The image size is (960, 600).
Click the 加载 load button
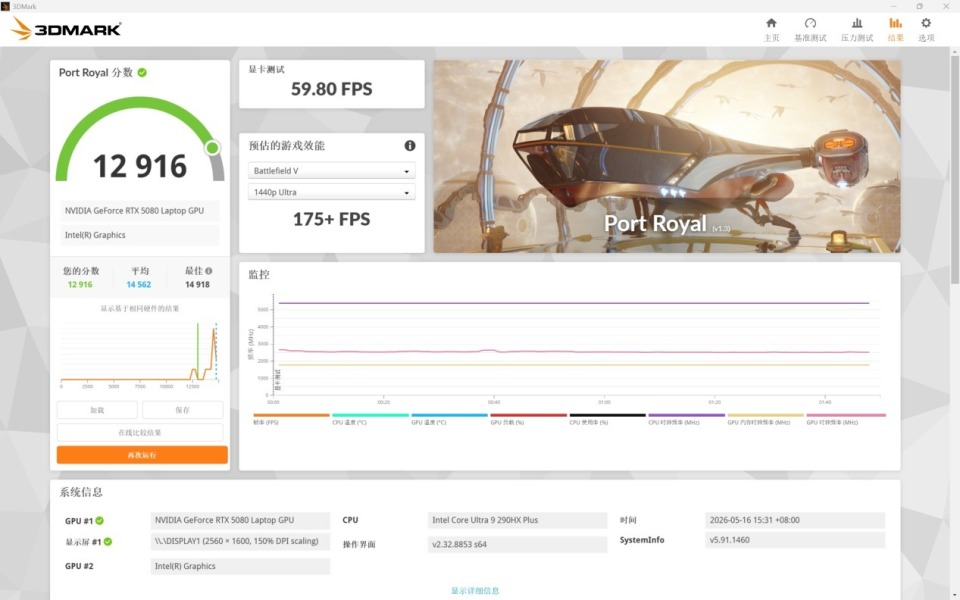click(x=97, y=410)
